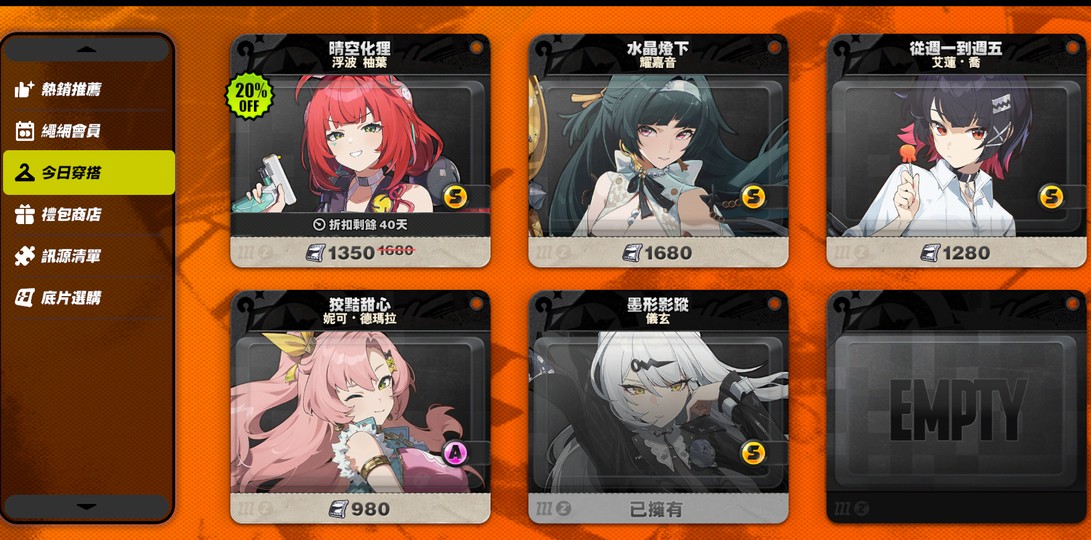Click the calendar icon beside 繩網會員
This screenshot has width=1091, height=540.
[24, 130]
